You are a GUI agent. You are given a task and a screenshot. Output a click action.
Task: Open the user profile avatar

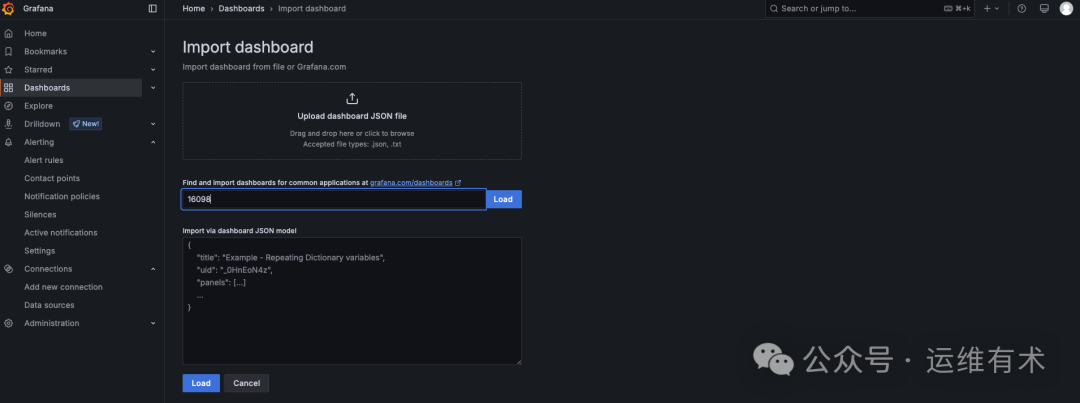1066,8
